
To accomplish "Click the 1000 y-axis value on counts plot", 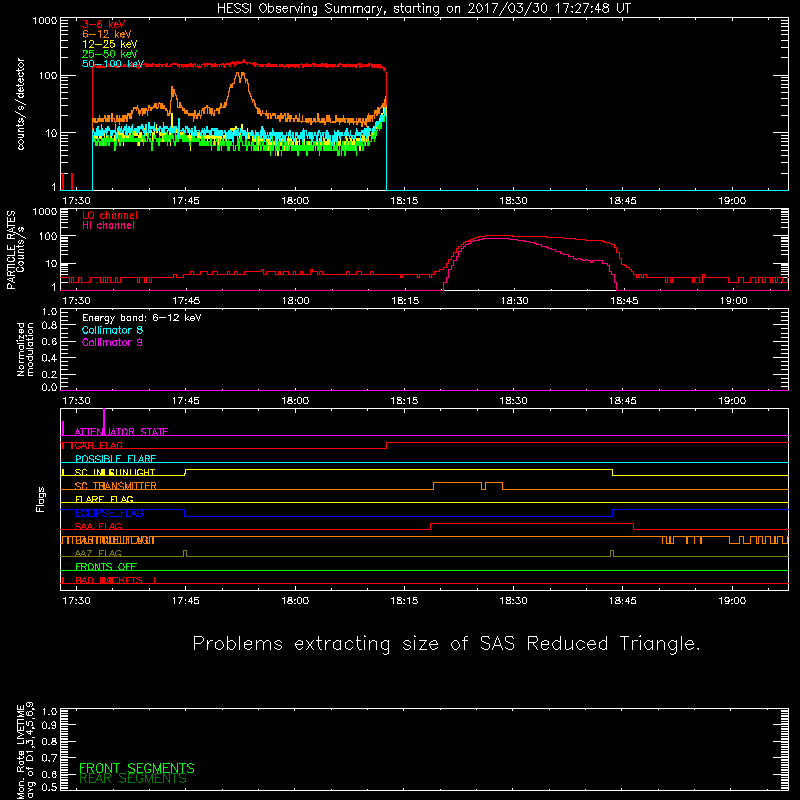I will (x=45, y=21).
